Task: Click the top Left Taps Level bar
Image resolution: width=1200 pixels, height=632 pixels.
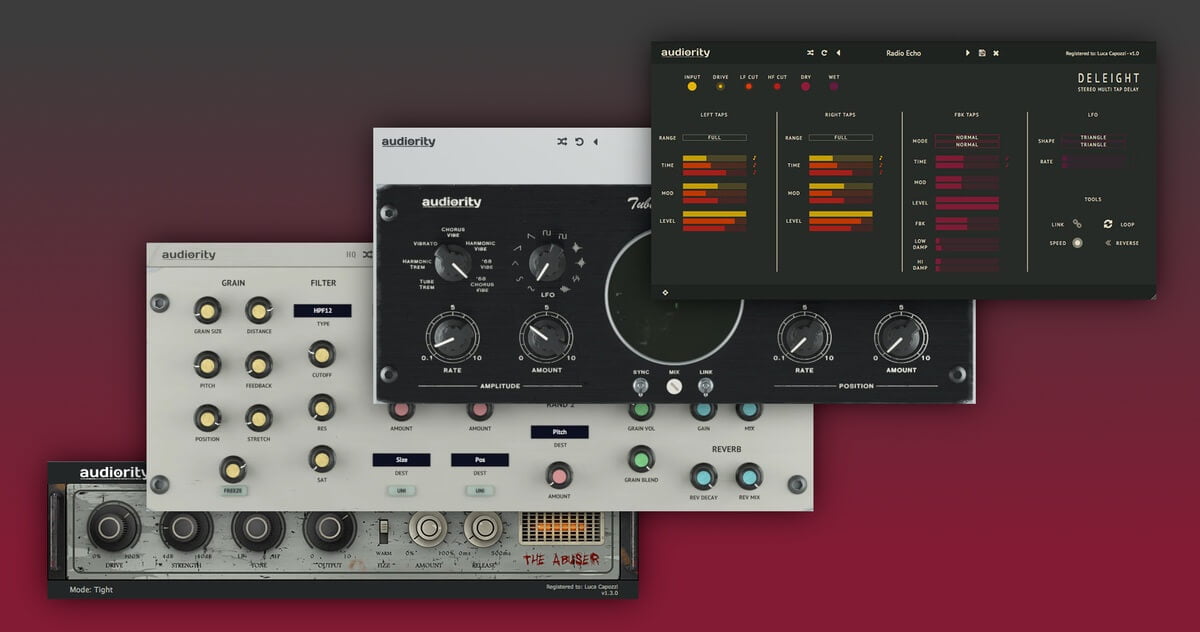Action: (714, 214)
